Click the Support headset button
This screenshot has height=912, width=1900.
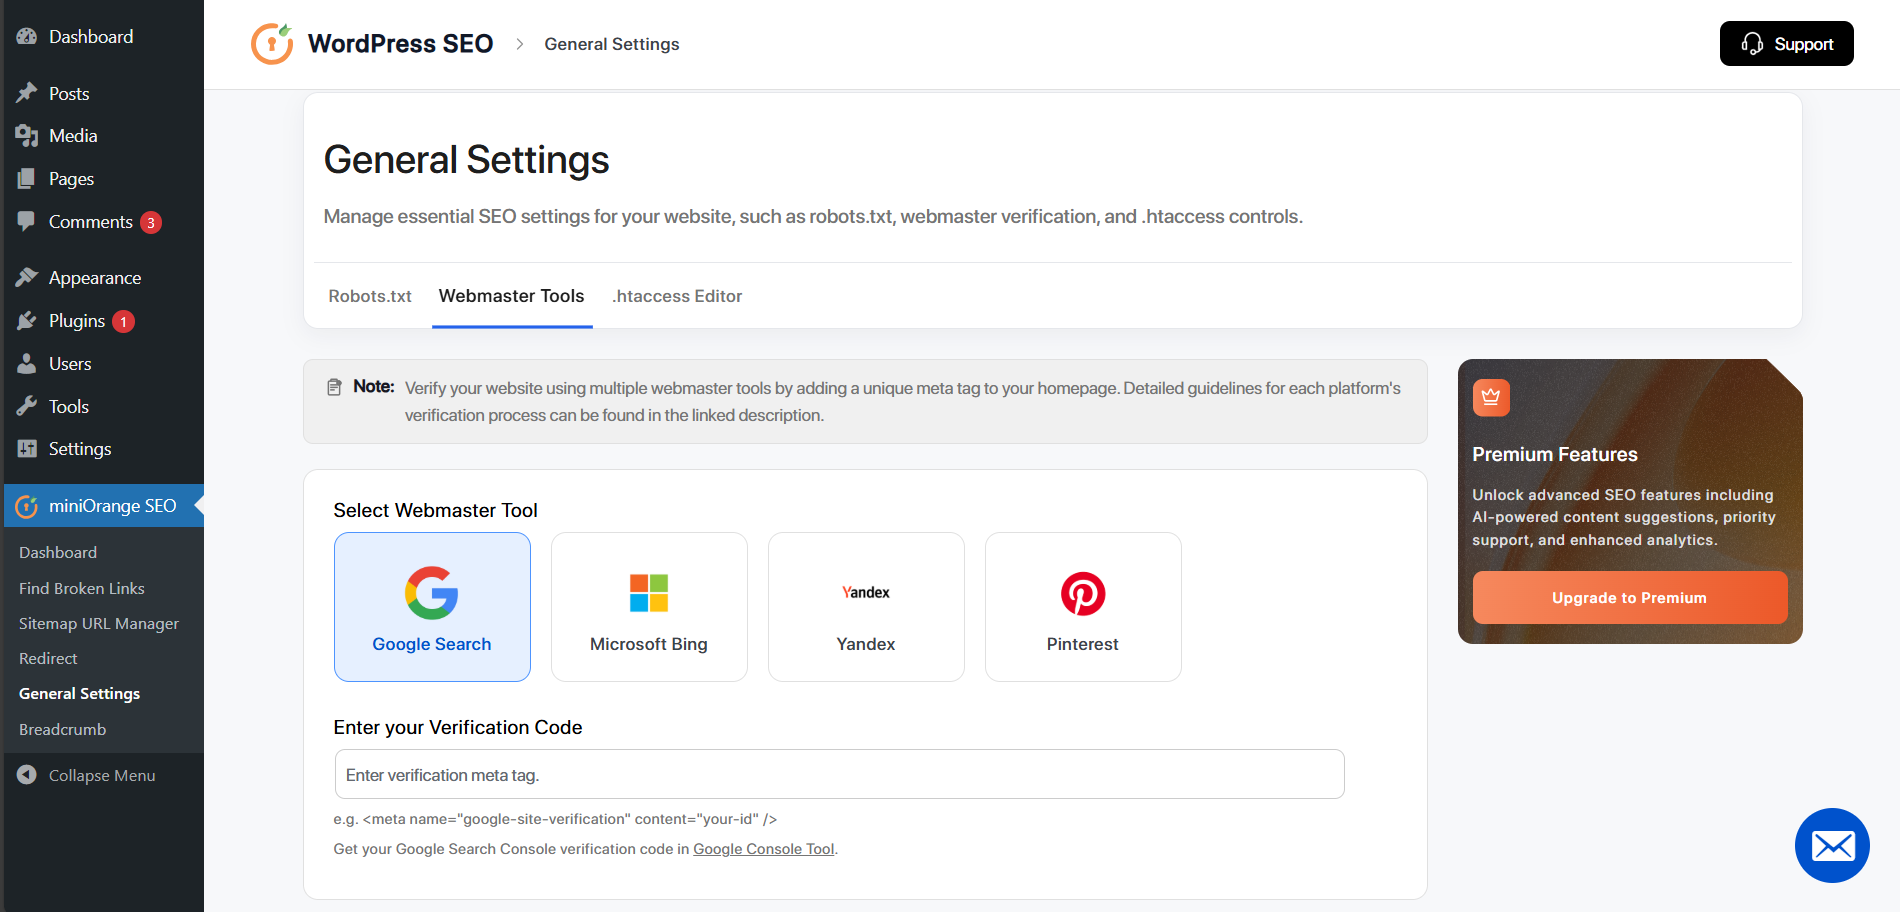1786,43
